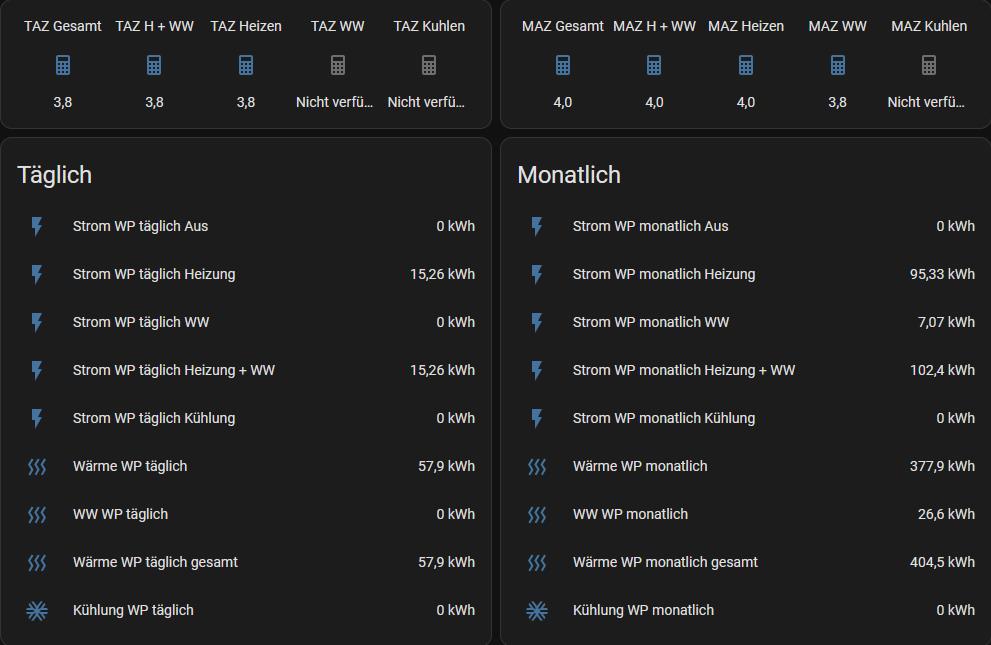The width and height of the screenshot is (991, 645).
Task: Click the MAZ WW calculator icon
Action: tap(838, 65)
